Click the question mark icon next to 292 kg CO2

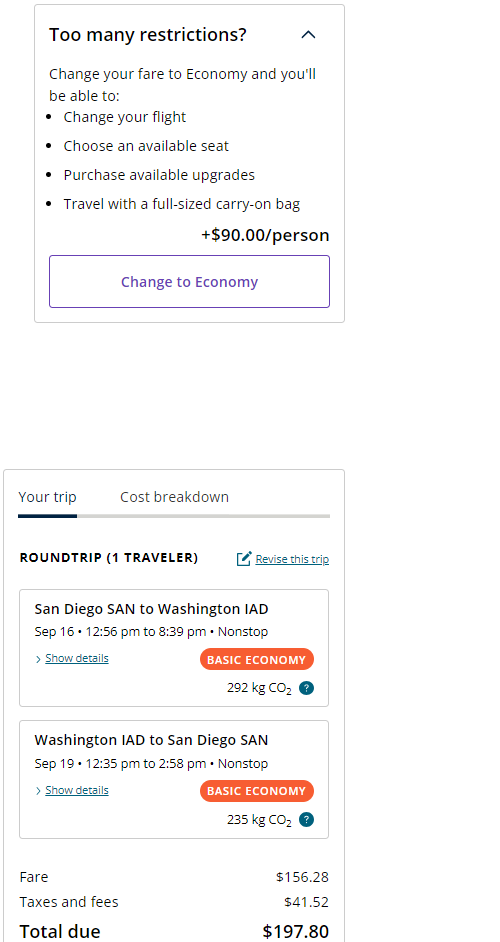point(306,688)
